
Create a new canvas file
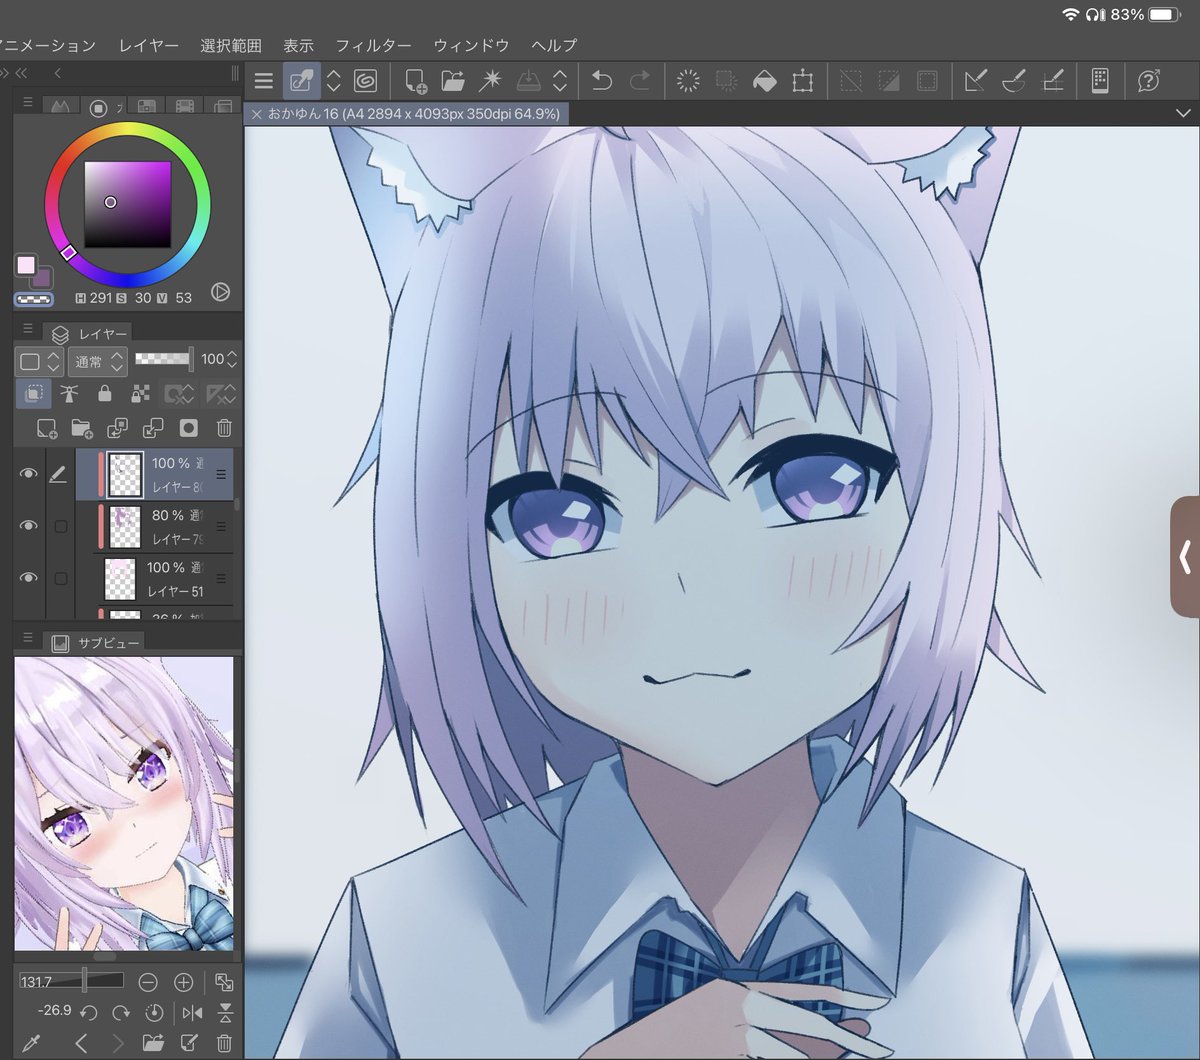click(415, 81)
